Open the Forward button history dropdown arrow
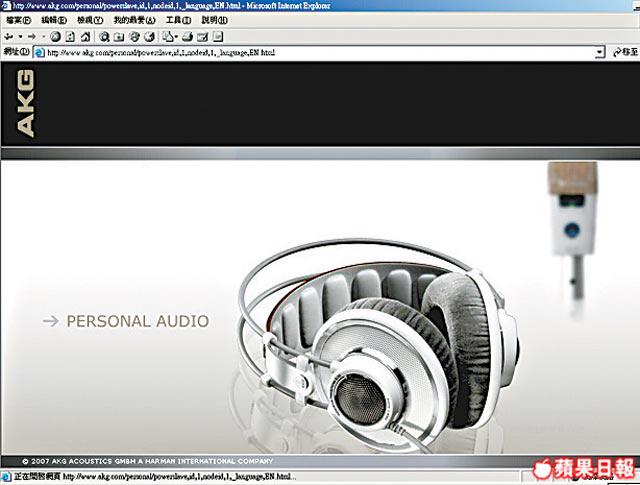This screenshot has height=485, width=640. click(43, 37)
